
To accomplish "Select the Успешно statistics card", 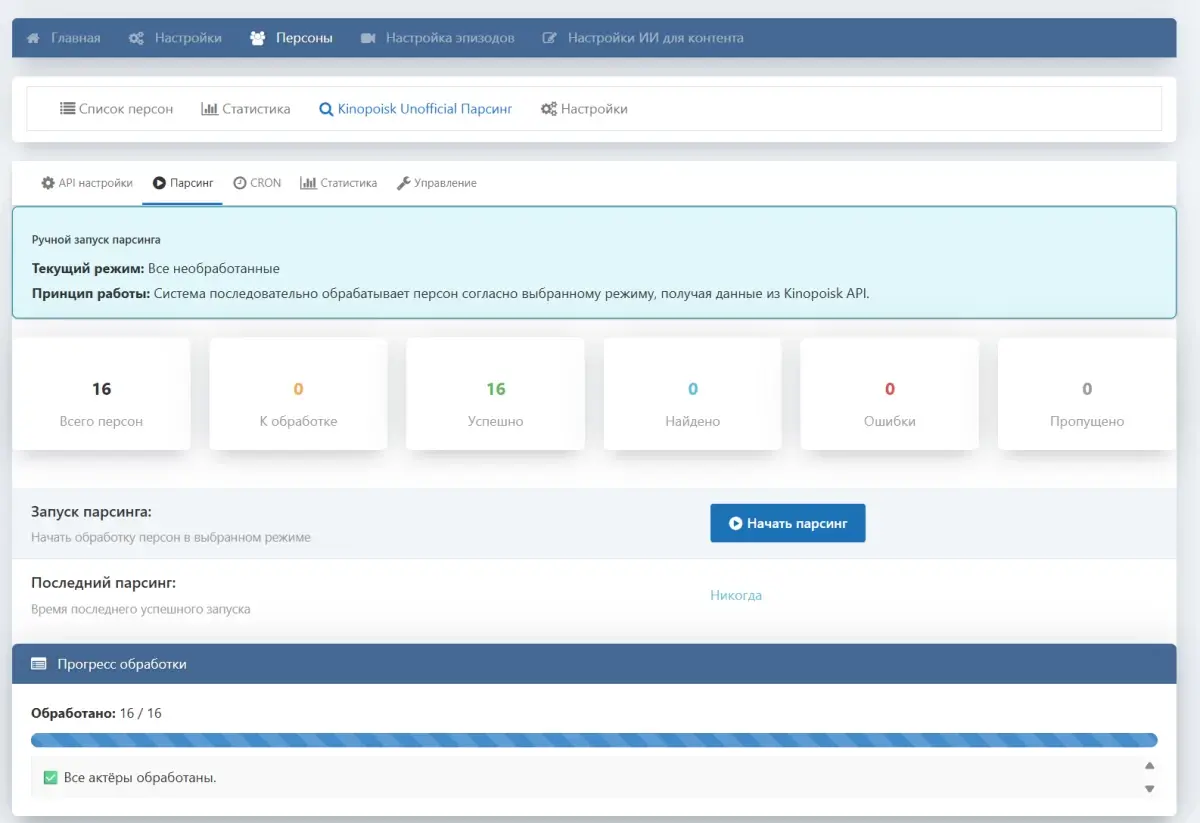I will [495, 394].
